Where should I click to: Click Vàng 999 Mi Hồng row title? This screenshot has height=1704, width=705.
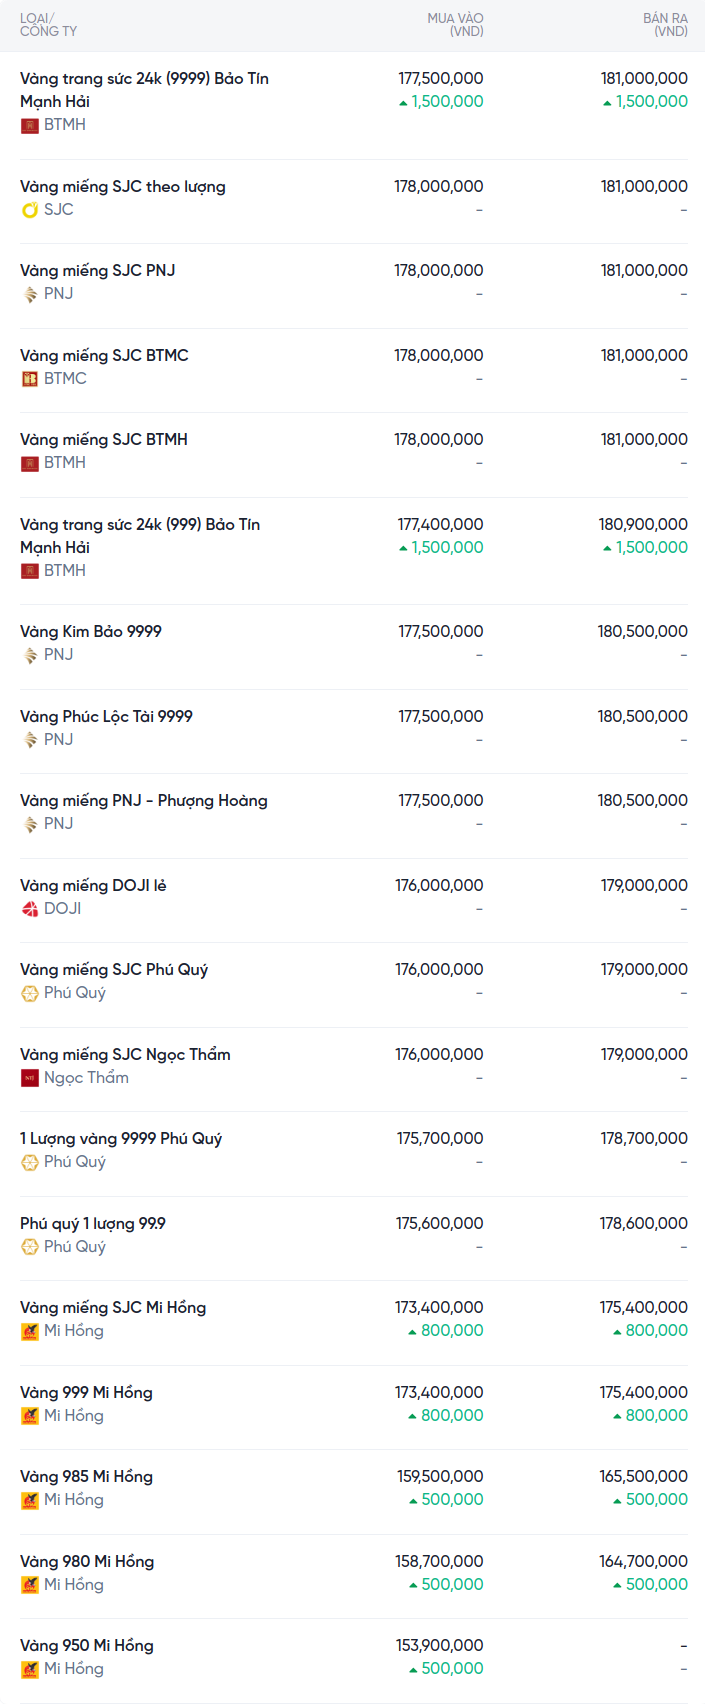click(x=86, y=1393)
